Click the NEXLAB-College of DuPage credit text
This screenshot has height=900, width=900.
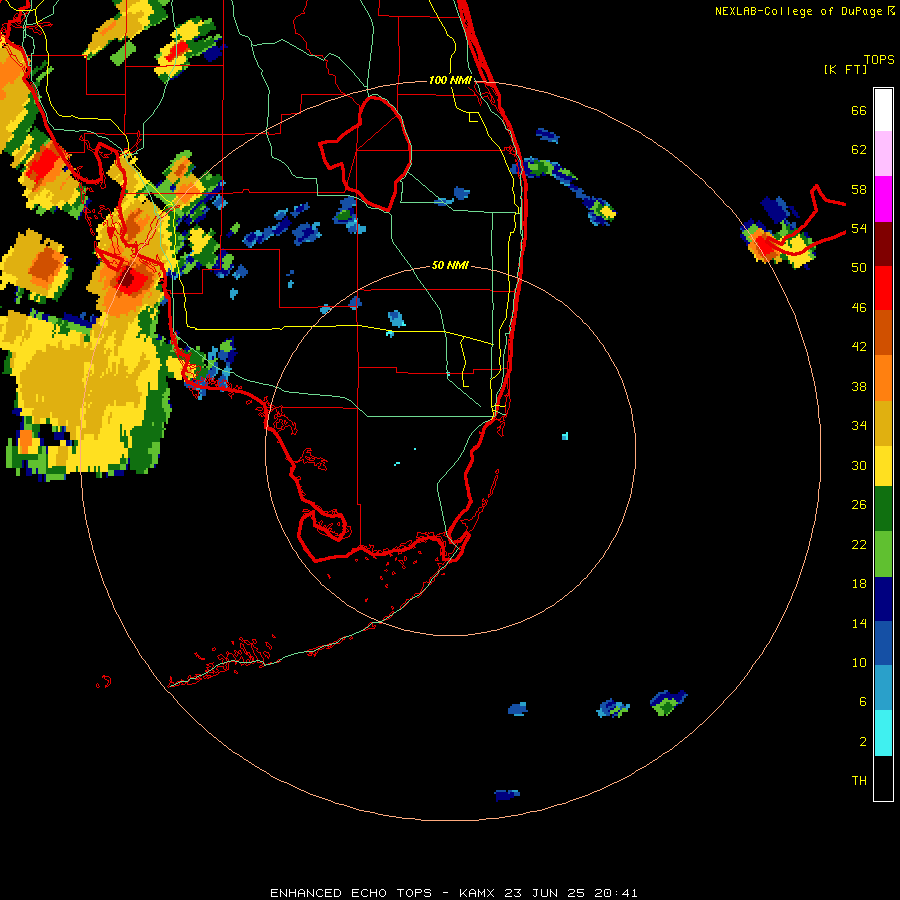(x=798, y=11)
